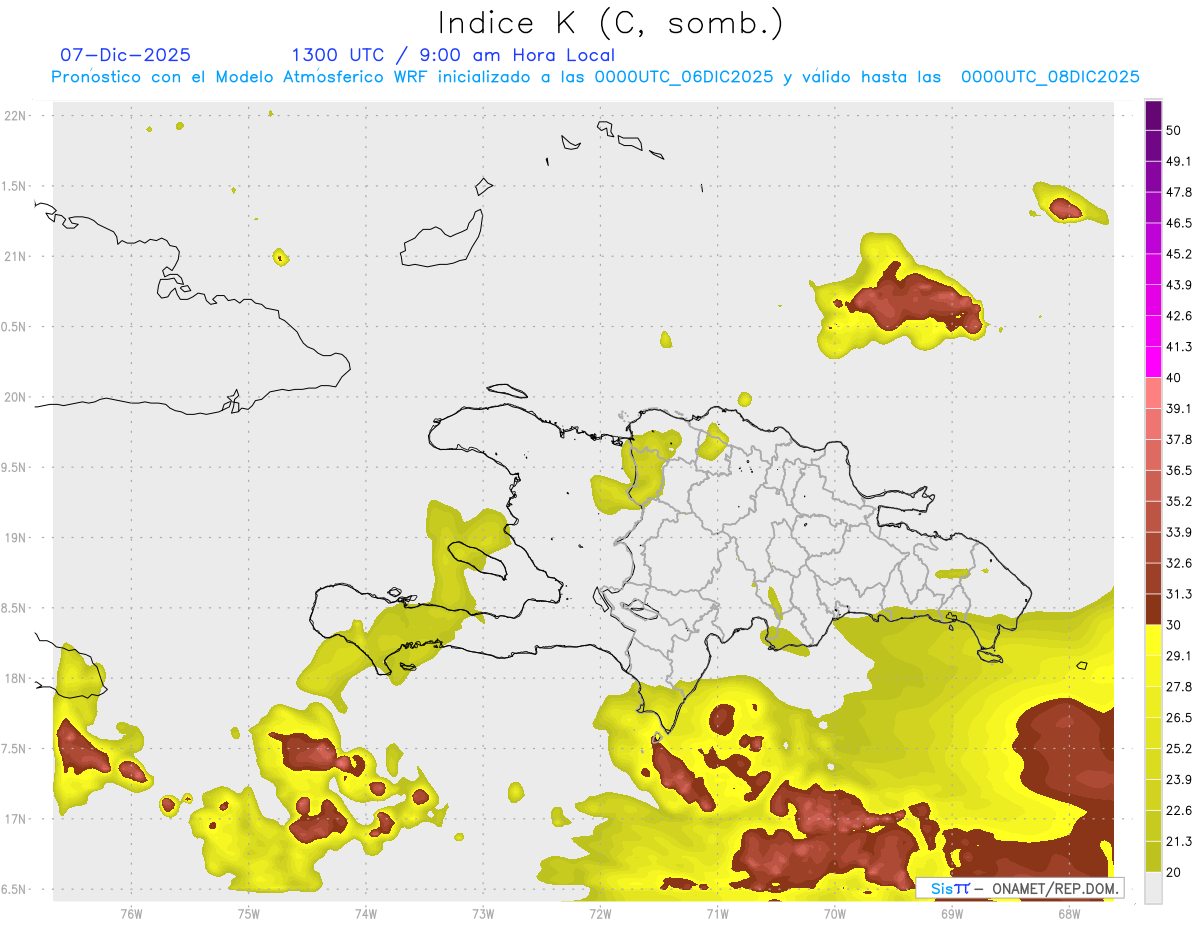Click the '74W' longitude label
The image size is (1200, 927).
(x=366, y=913)
